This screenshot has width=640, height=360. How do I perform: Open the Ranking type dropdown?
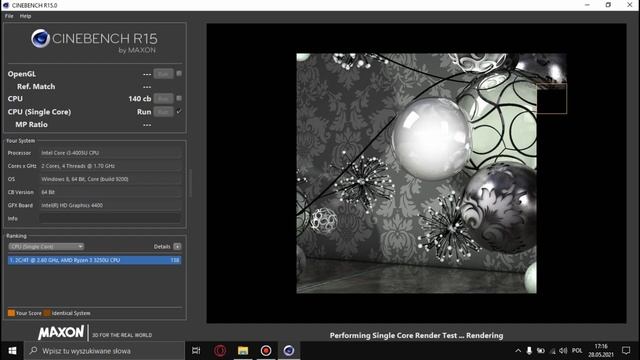pos(46,247)
